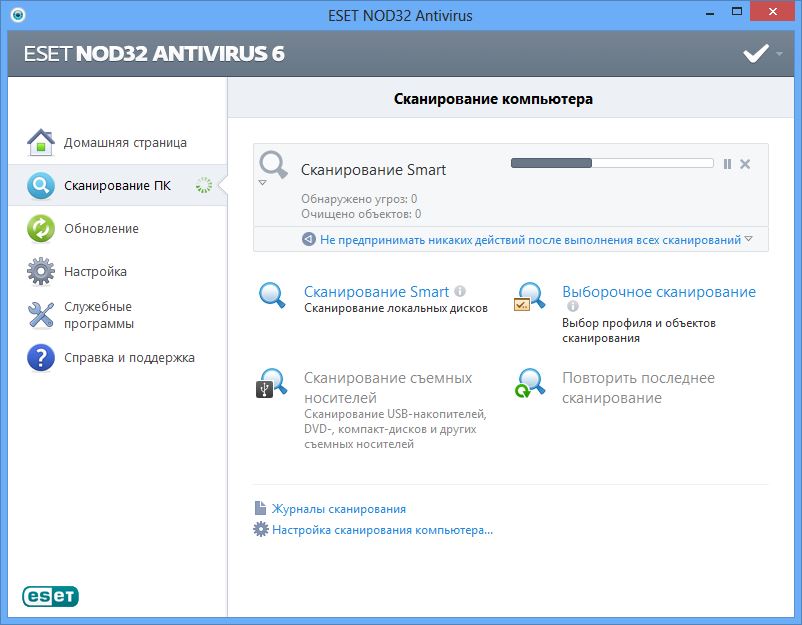Click the blue Help question mark icon
The width and height of the screenshot is (802, 625).
pos(40,358)
